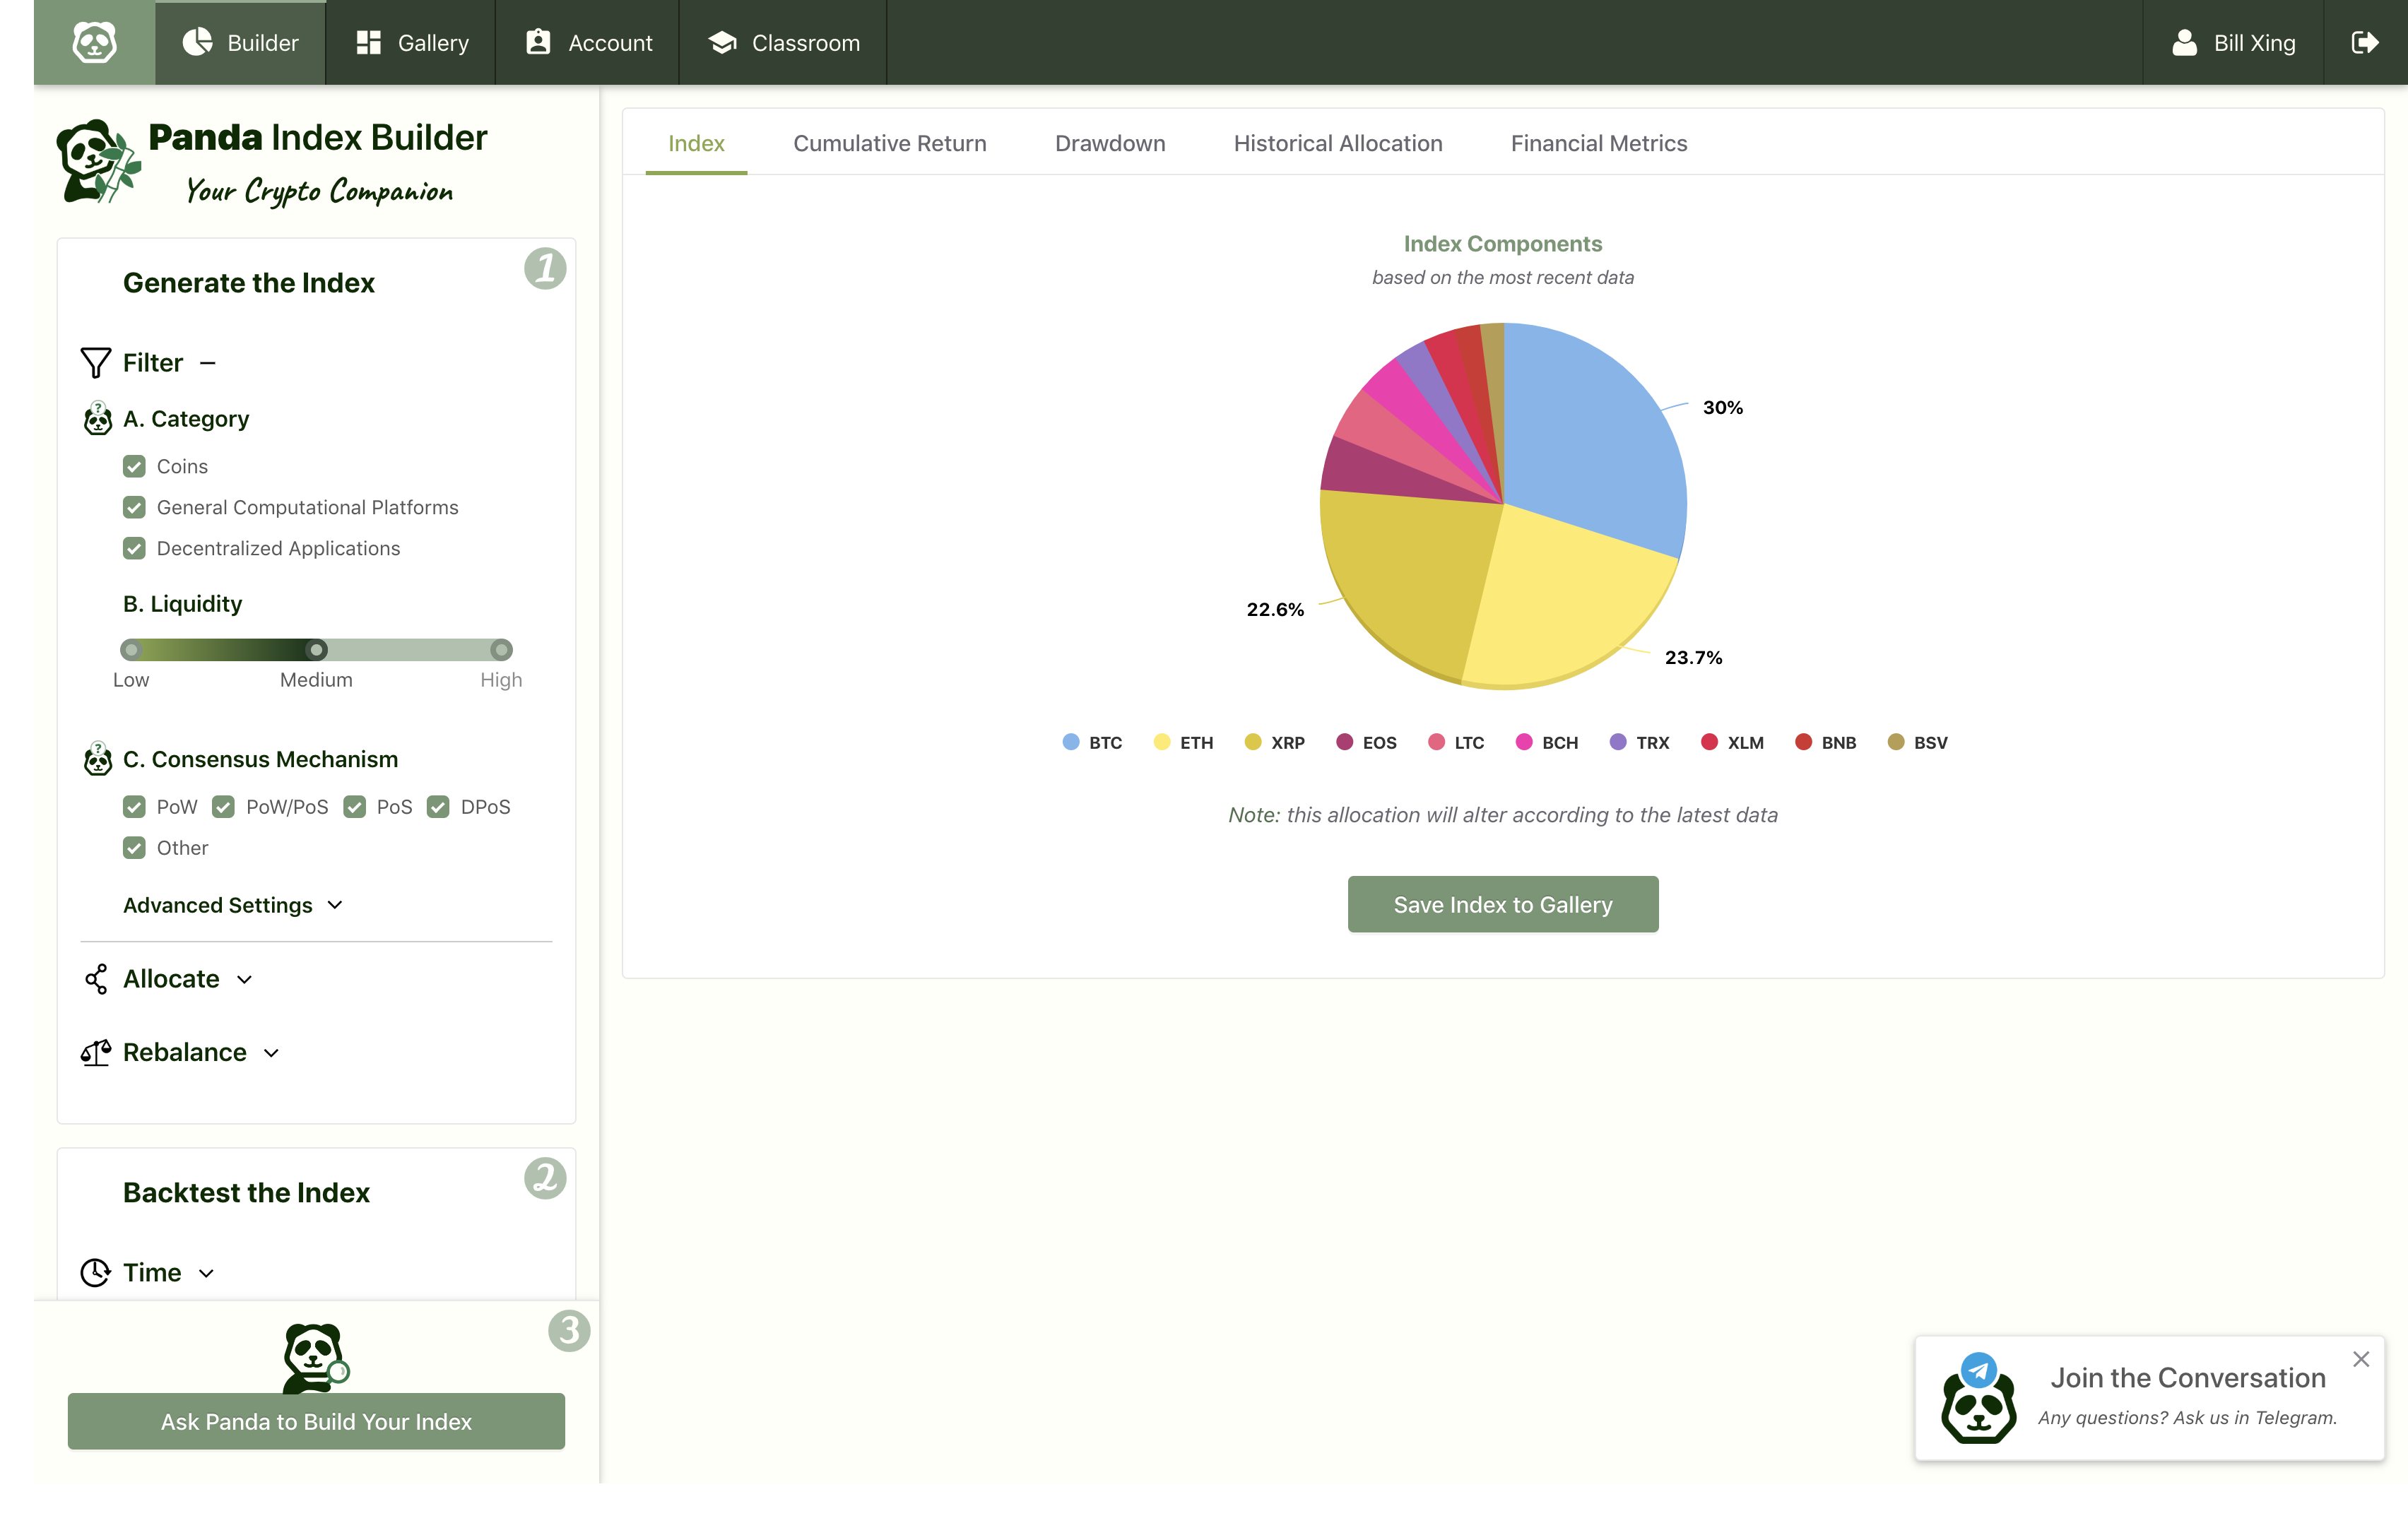Open the Financial Metrics tab

coord(1598,143)
